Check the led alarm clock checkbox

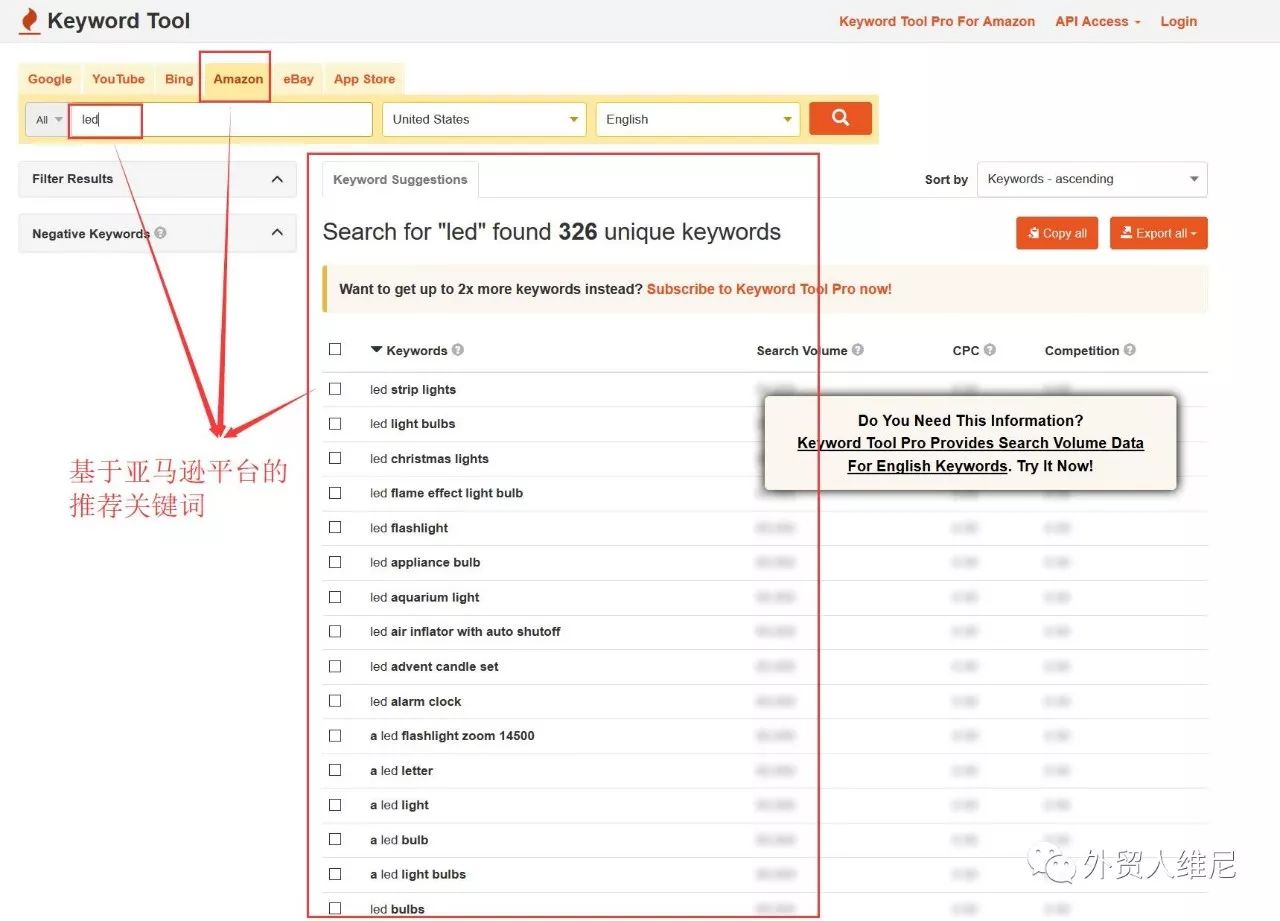pos(335,701)
